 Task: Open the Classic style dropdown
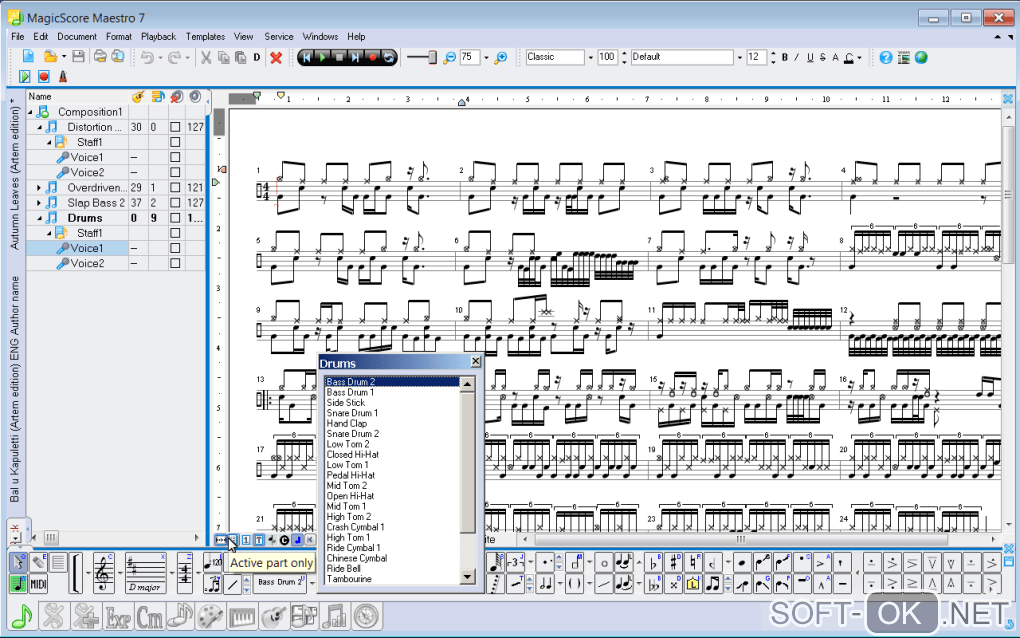click(591, 58)
